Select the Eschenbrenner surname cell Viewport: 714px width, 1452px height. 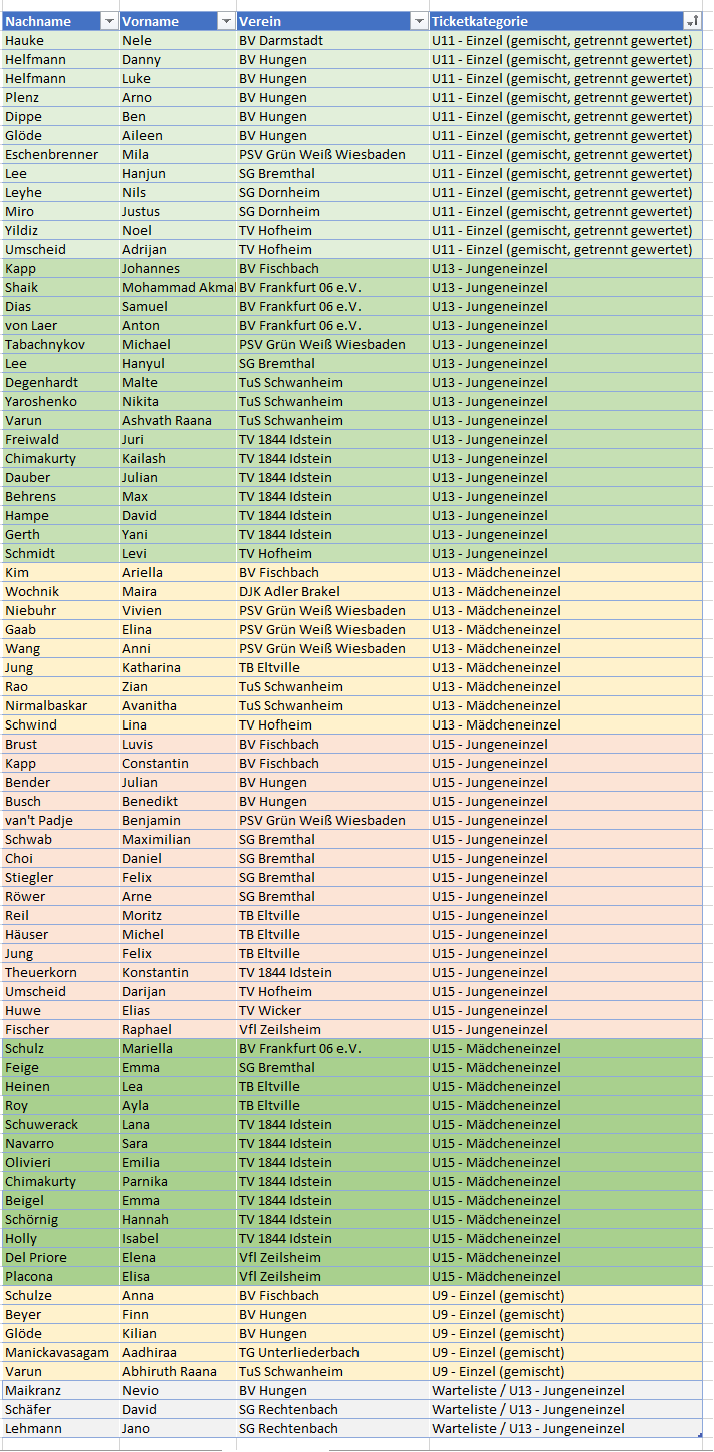coord(60,155)
